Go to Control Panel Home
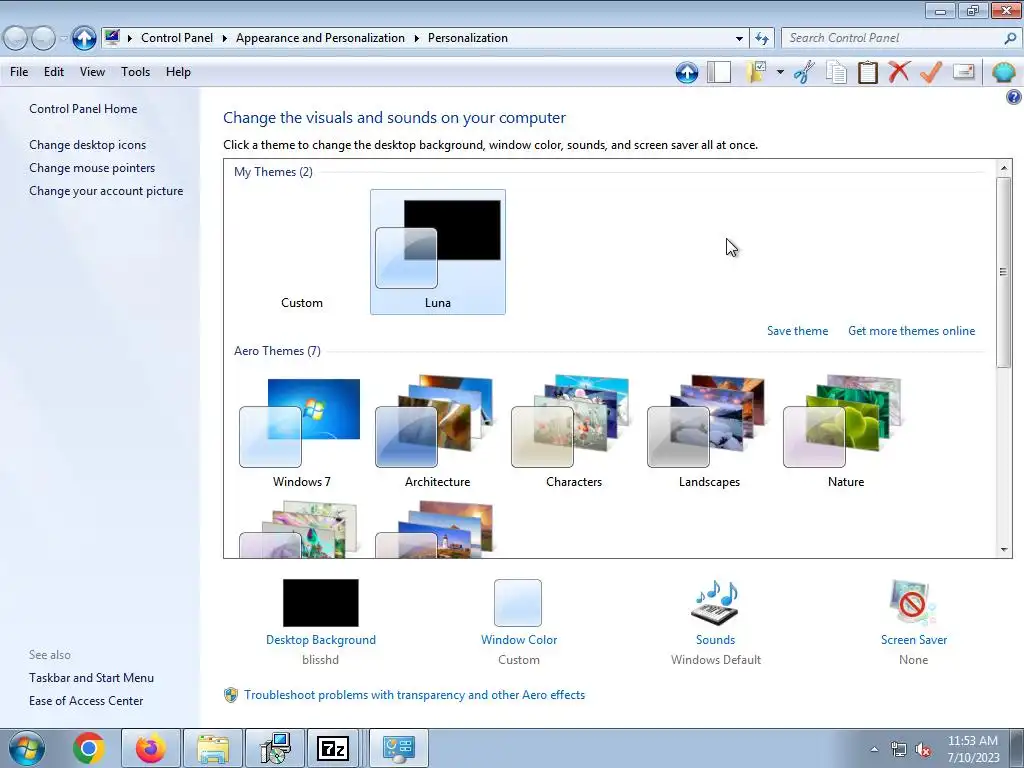This screenshot has height=768, width=1024. pos(83,109)
